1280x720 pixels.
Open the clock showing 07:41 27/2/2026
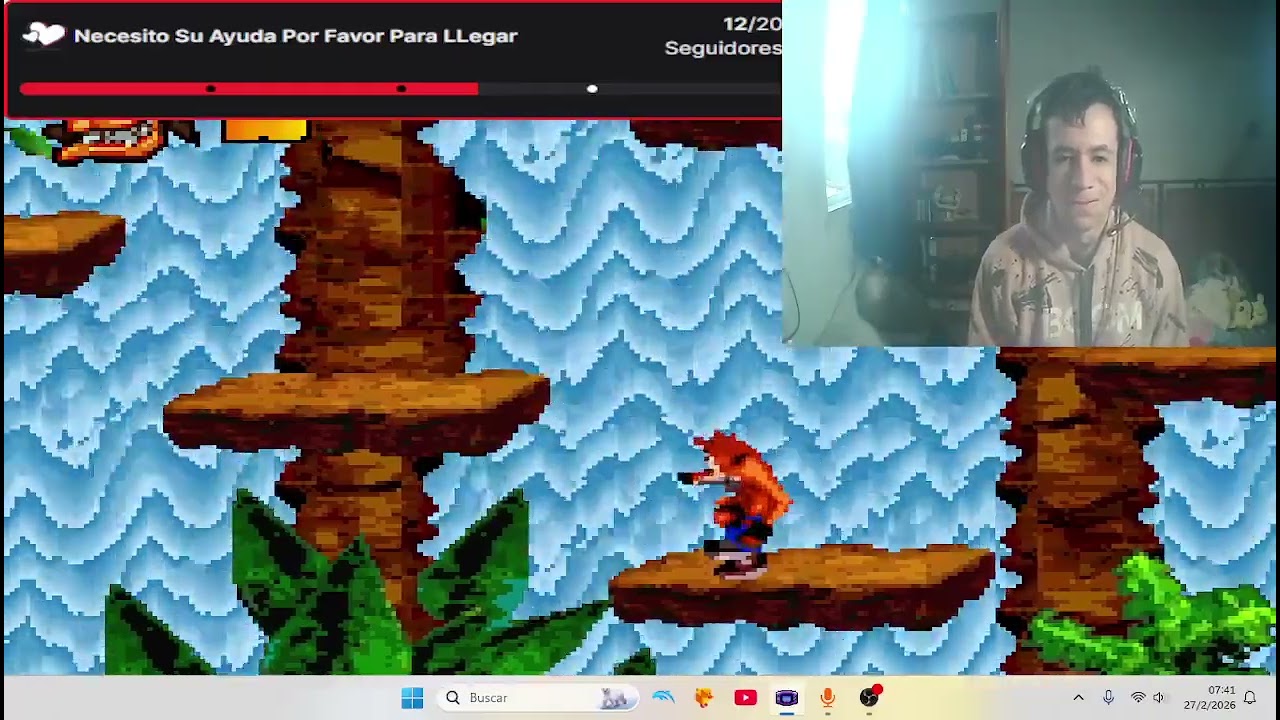click(x=1209, y=698)
